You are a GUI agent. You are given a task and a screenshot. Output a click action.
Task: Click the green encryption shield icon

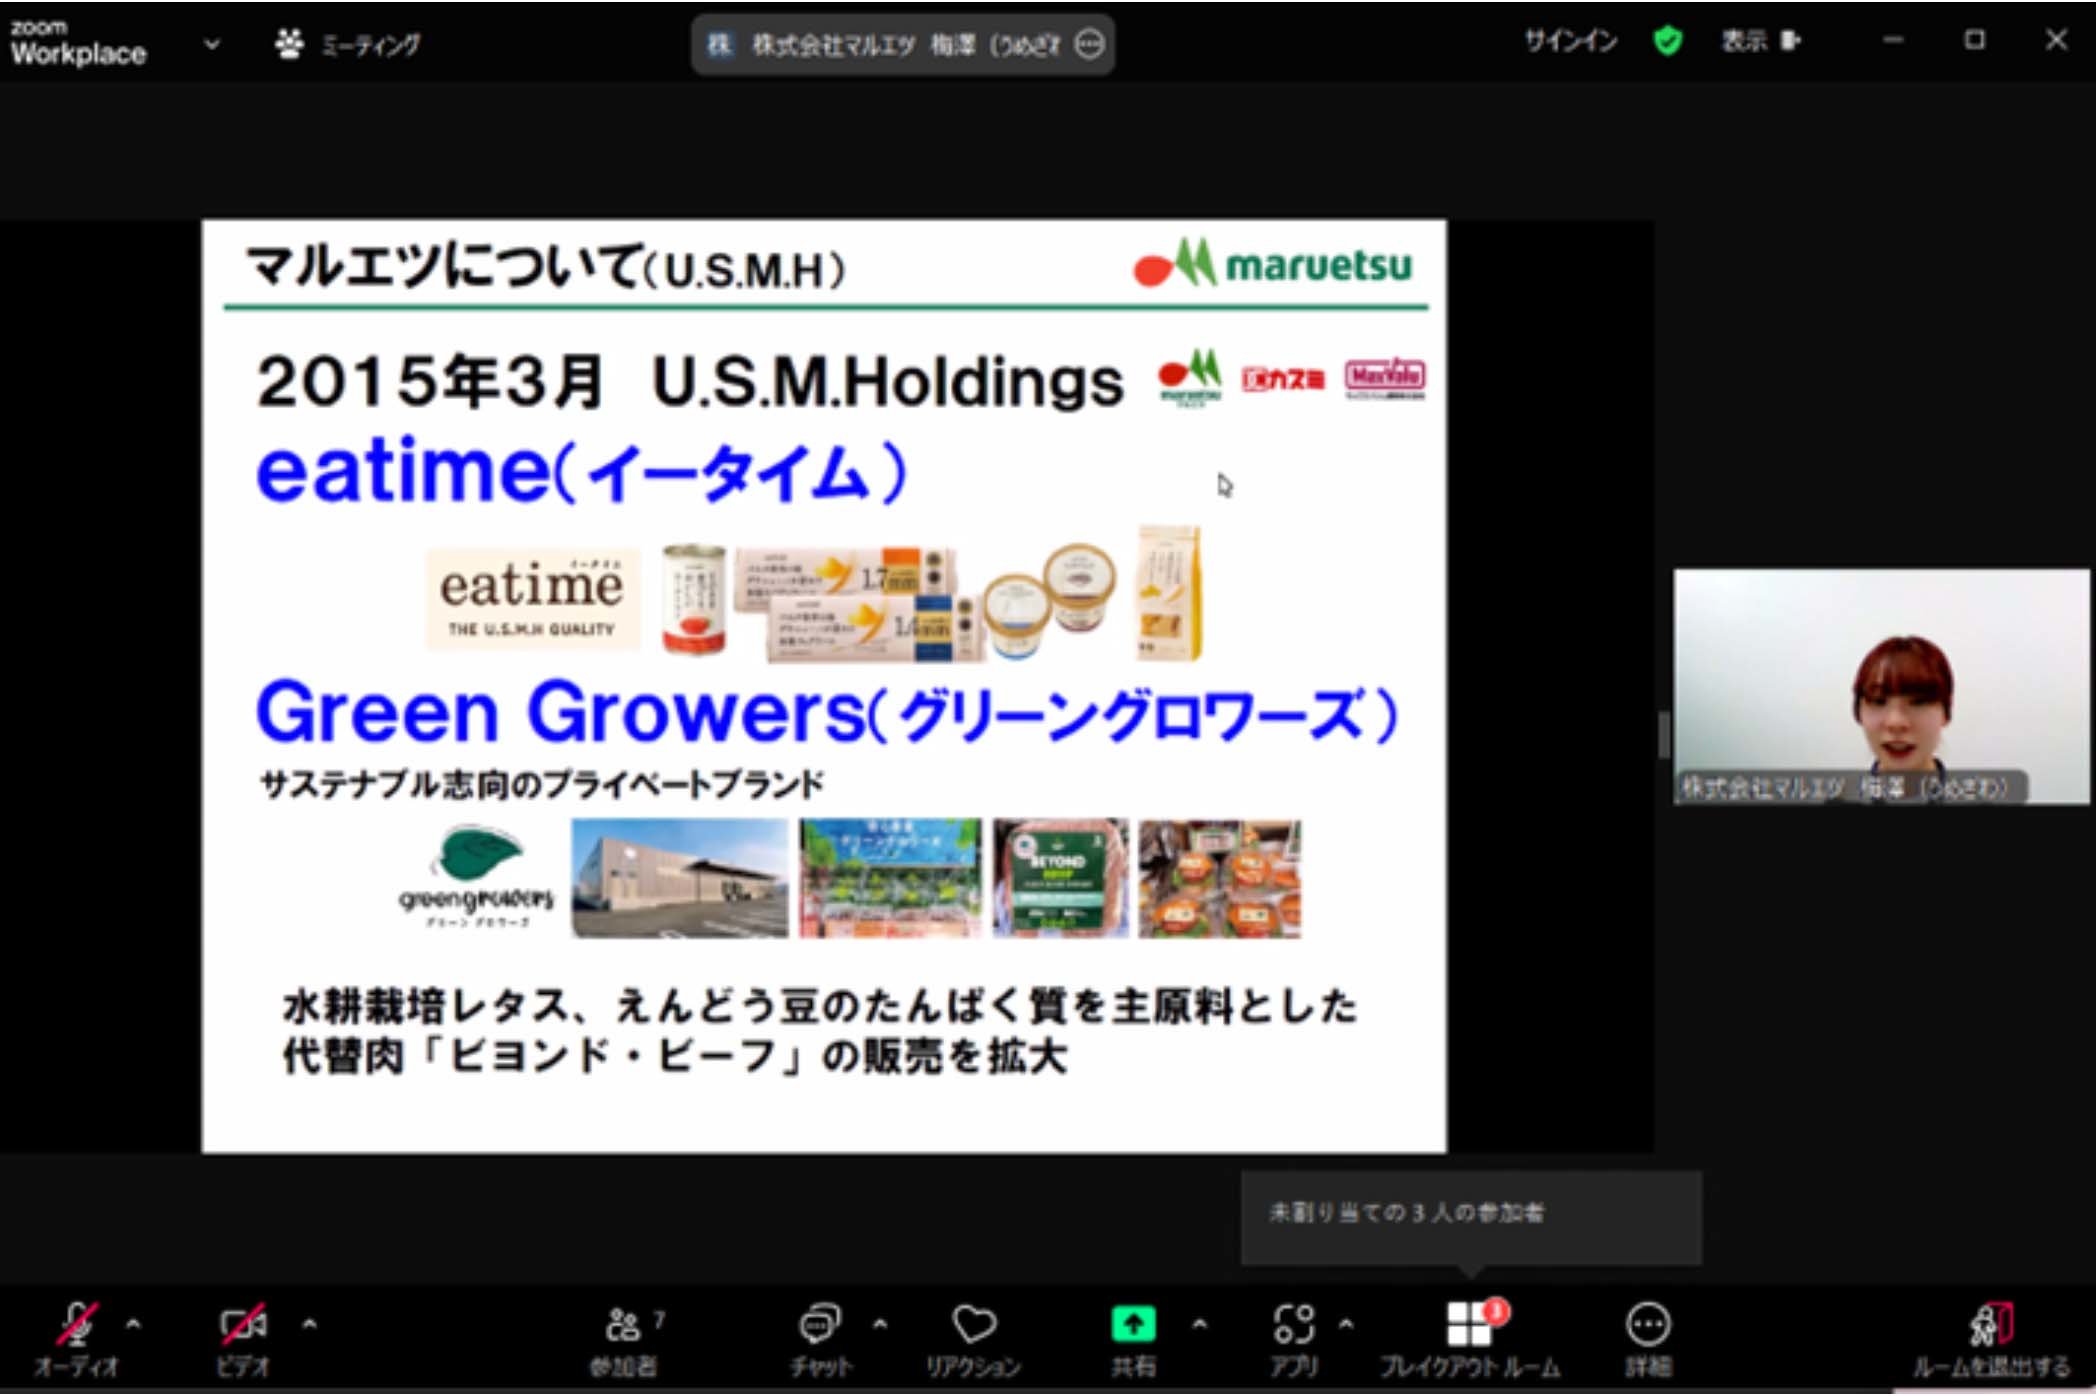tap(1667, 41)
